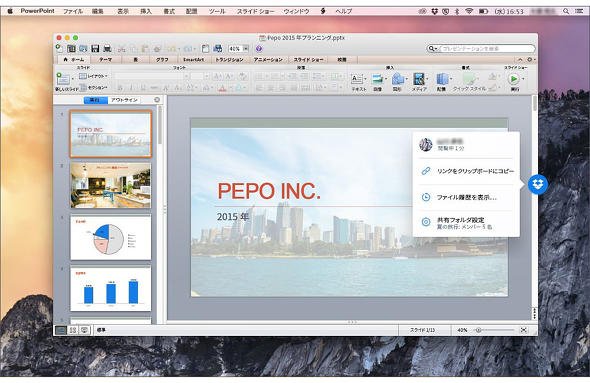Open the search options magnifier dropdown

click(x=433, y=49)
